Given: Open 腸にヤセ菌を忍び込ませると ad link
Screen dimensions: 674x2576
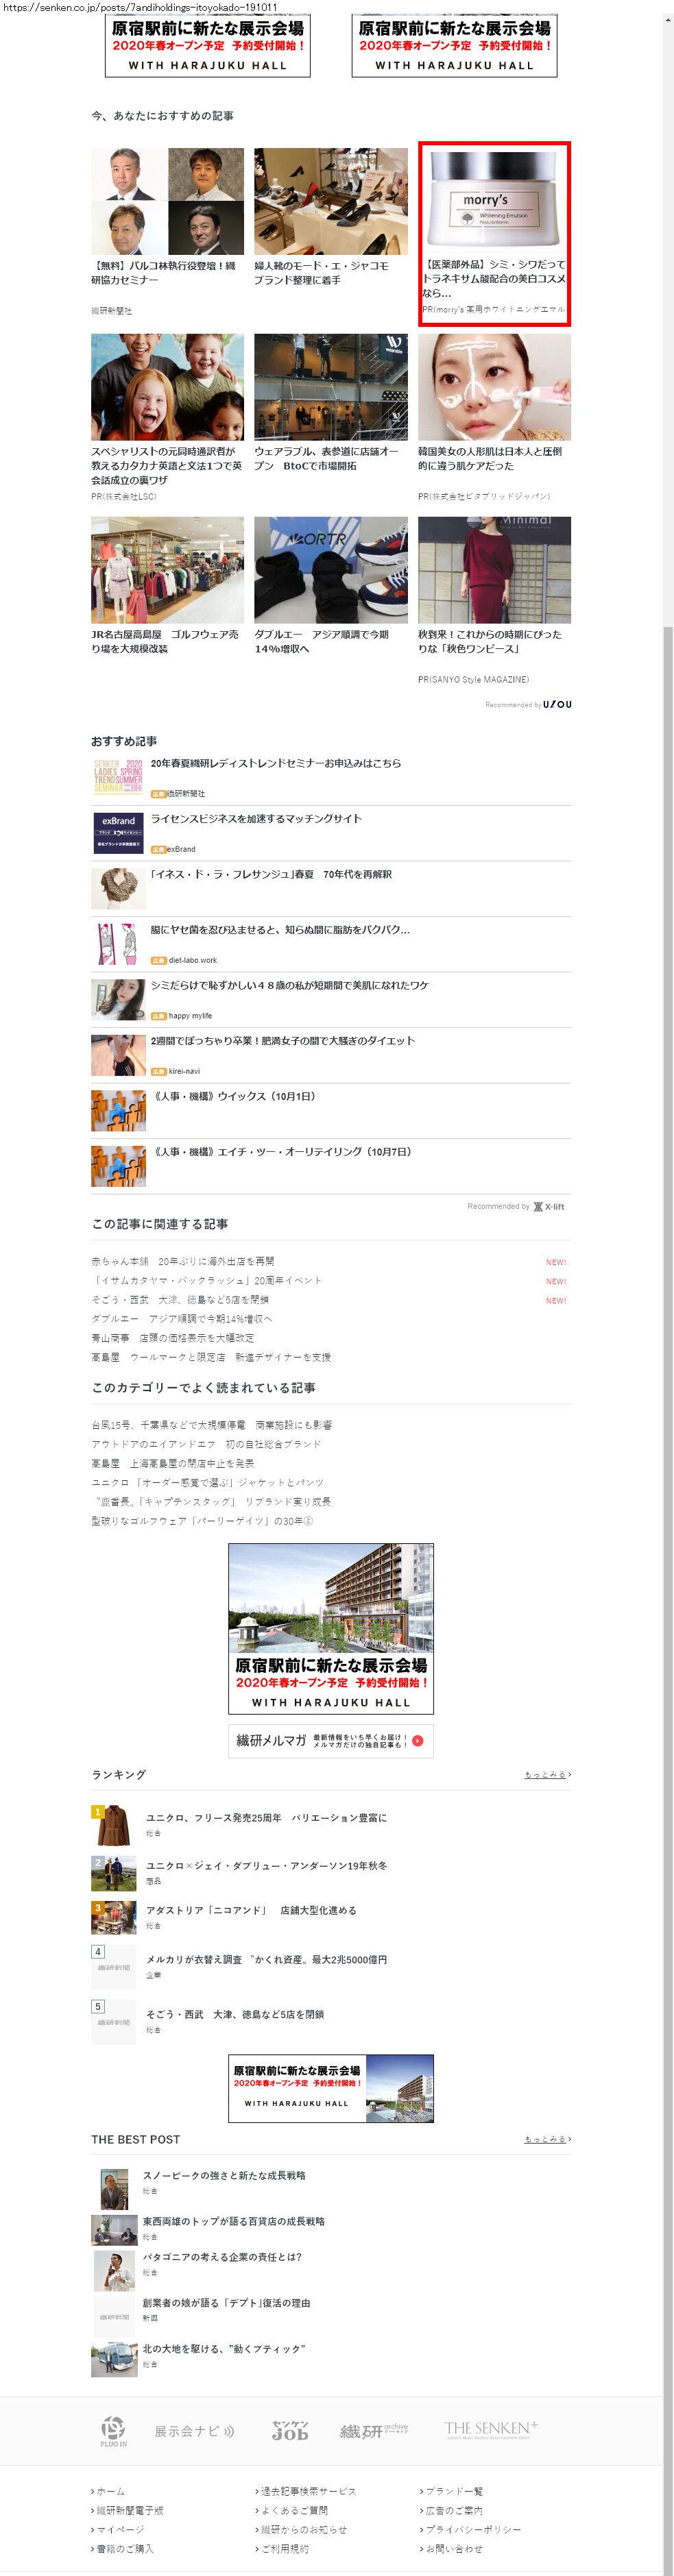Looking at the screenshot, I should tap(280, 930).
